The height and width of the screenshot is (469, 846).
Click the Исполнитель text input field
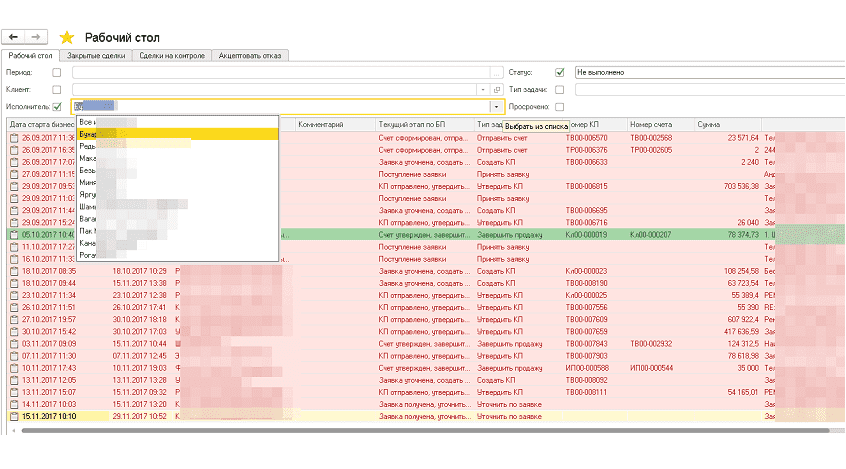point(281,107)
